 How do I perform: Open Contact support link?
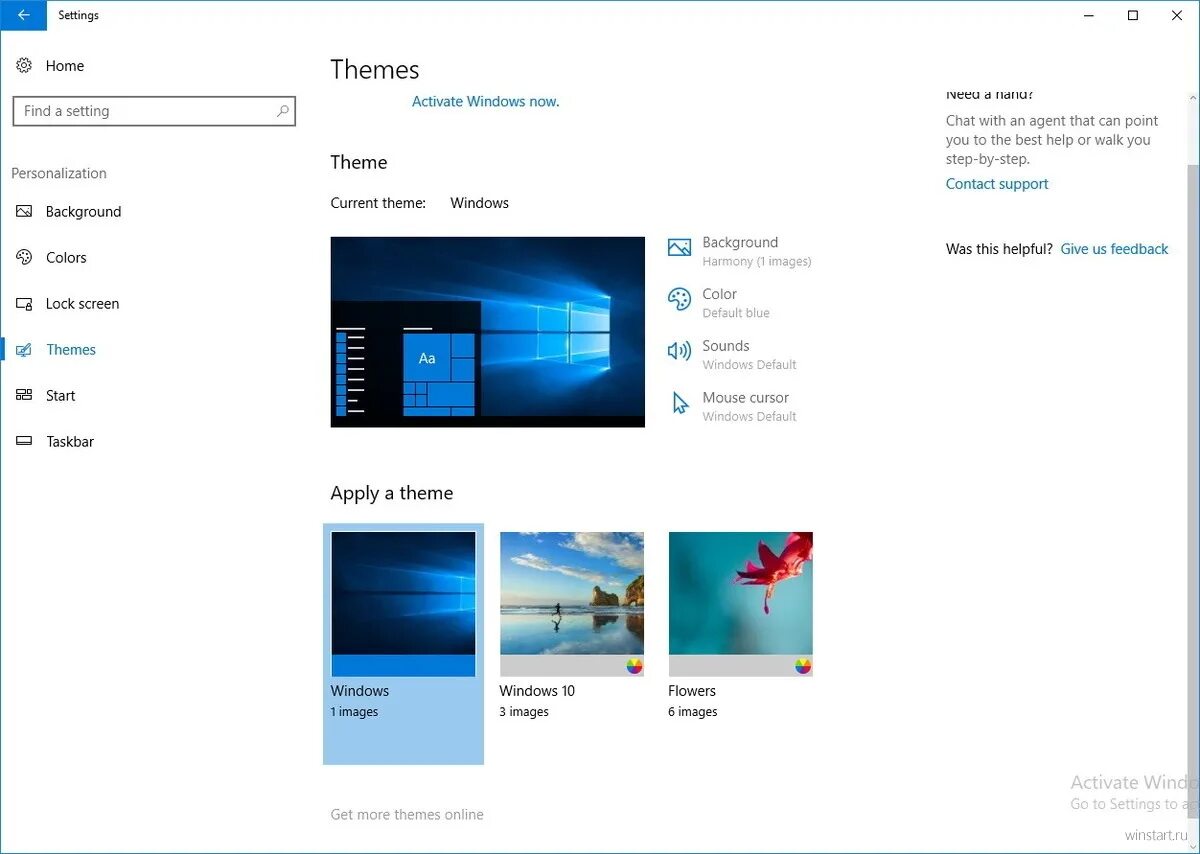coord(996,183)
